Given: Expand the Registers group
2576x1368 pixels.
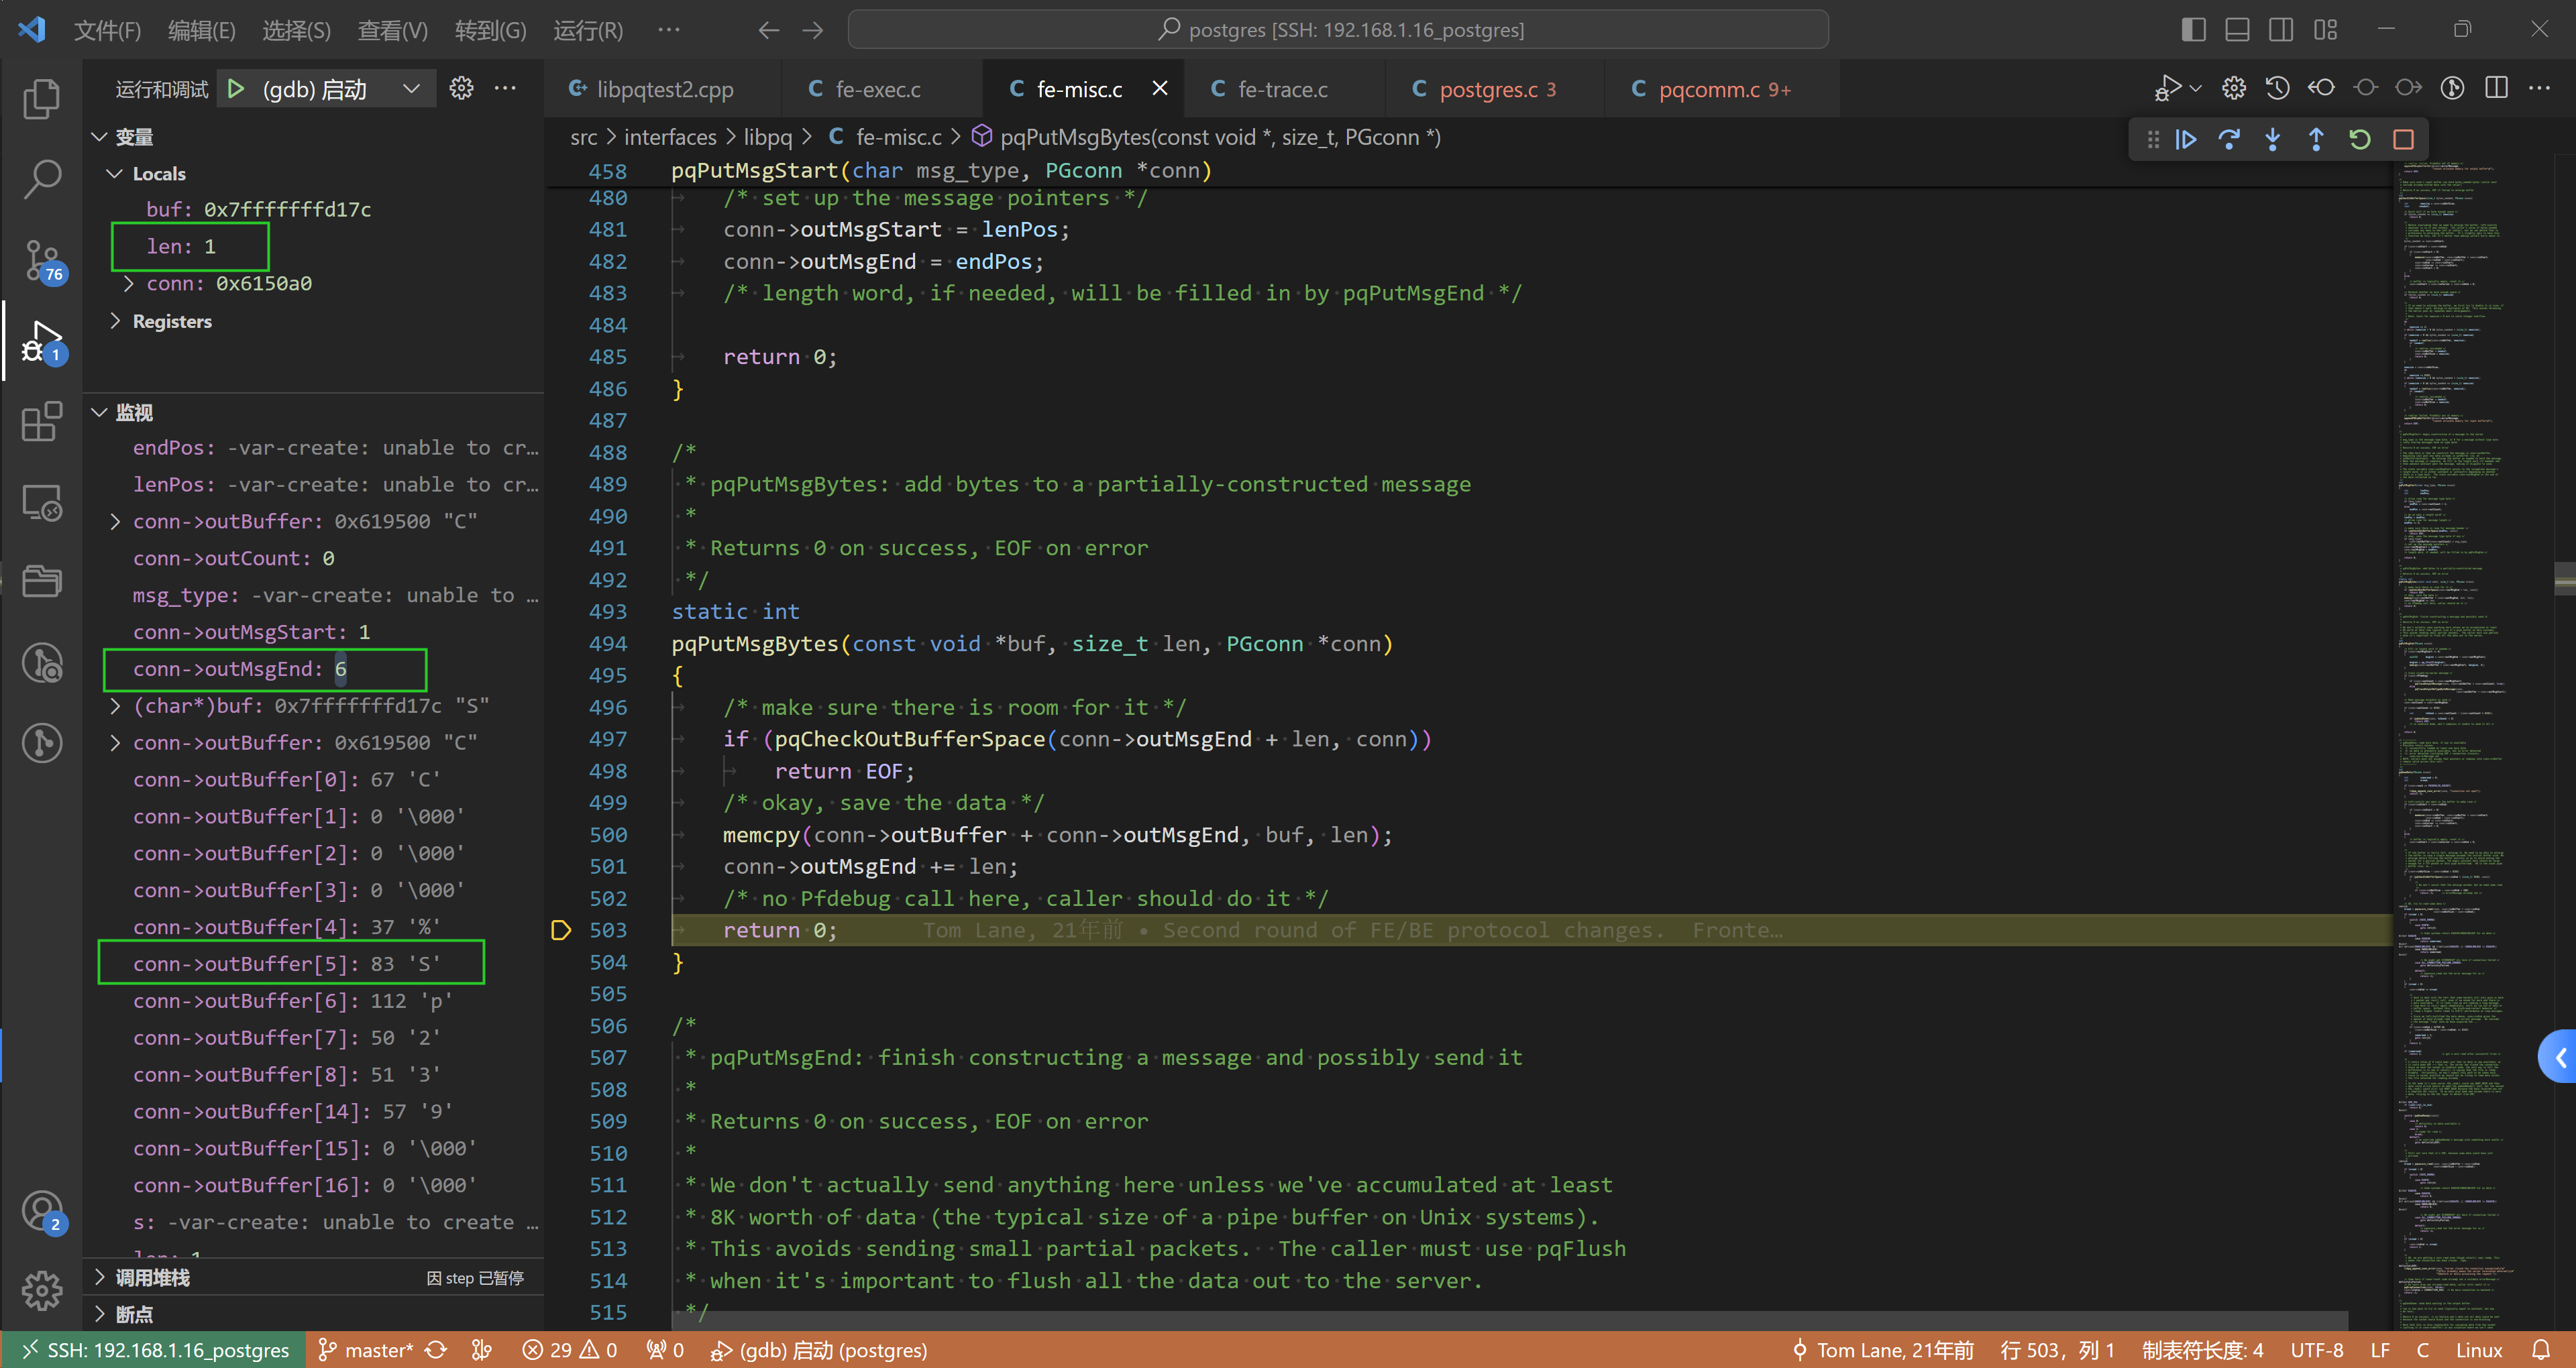Looking at the screenshot, I should click(116, 321).
